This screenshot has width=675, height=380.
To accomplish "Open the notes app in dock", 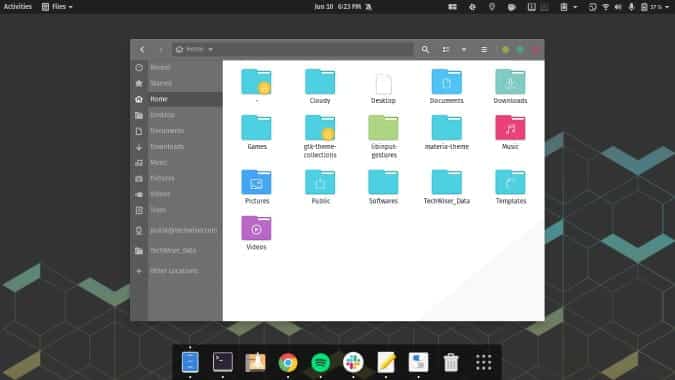I will [x=386, y=362].
